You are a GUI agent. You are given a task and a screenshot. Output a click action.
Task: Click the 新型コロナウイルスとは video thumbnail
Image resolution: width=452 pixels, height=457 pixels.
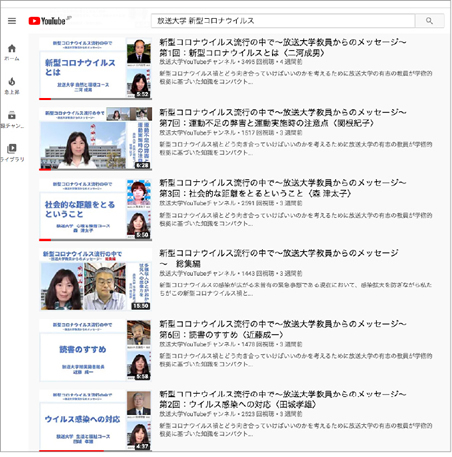95,68
